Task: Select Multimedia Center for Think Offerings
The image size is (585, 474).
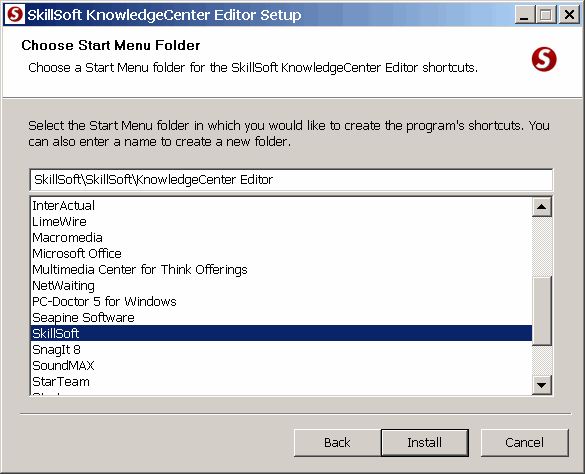Action: [x=281, y=269]
